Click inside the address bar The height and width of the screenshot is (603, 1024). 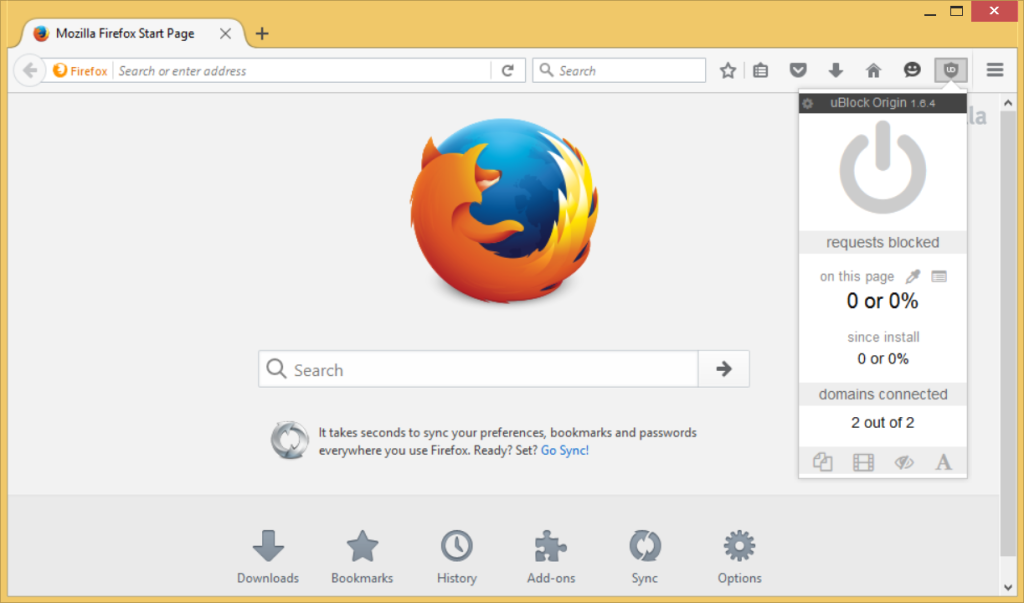(300, 70)
